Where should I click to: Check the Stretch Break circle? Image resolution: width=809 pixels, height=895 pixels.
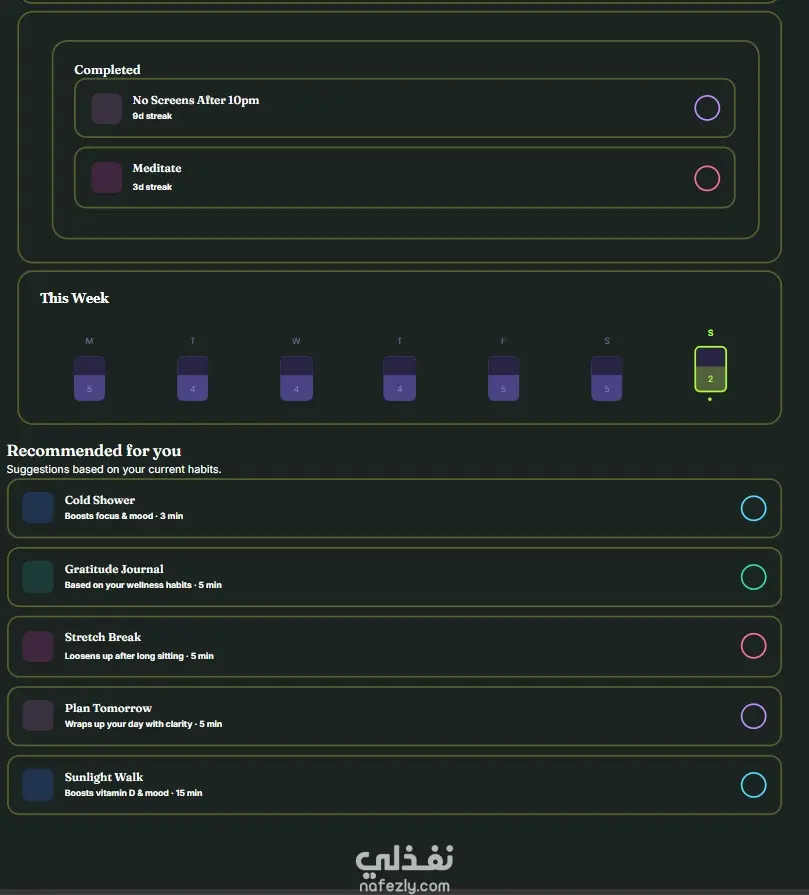753,646
